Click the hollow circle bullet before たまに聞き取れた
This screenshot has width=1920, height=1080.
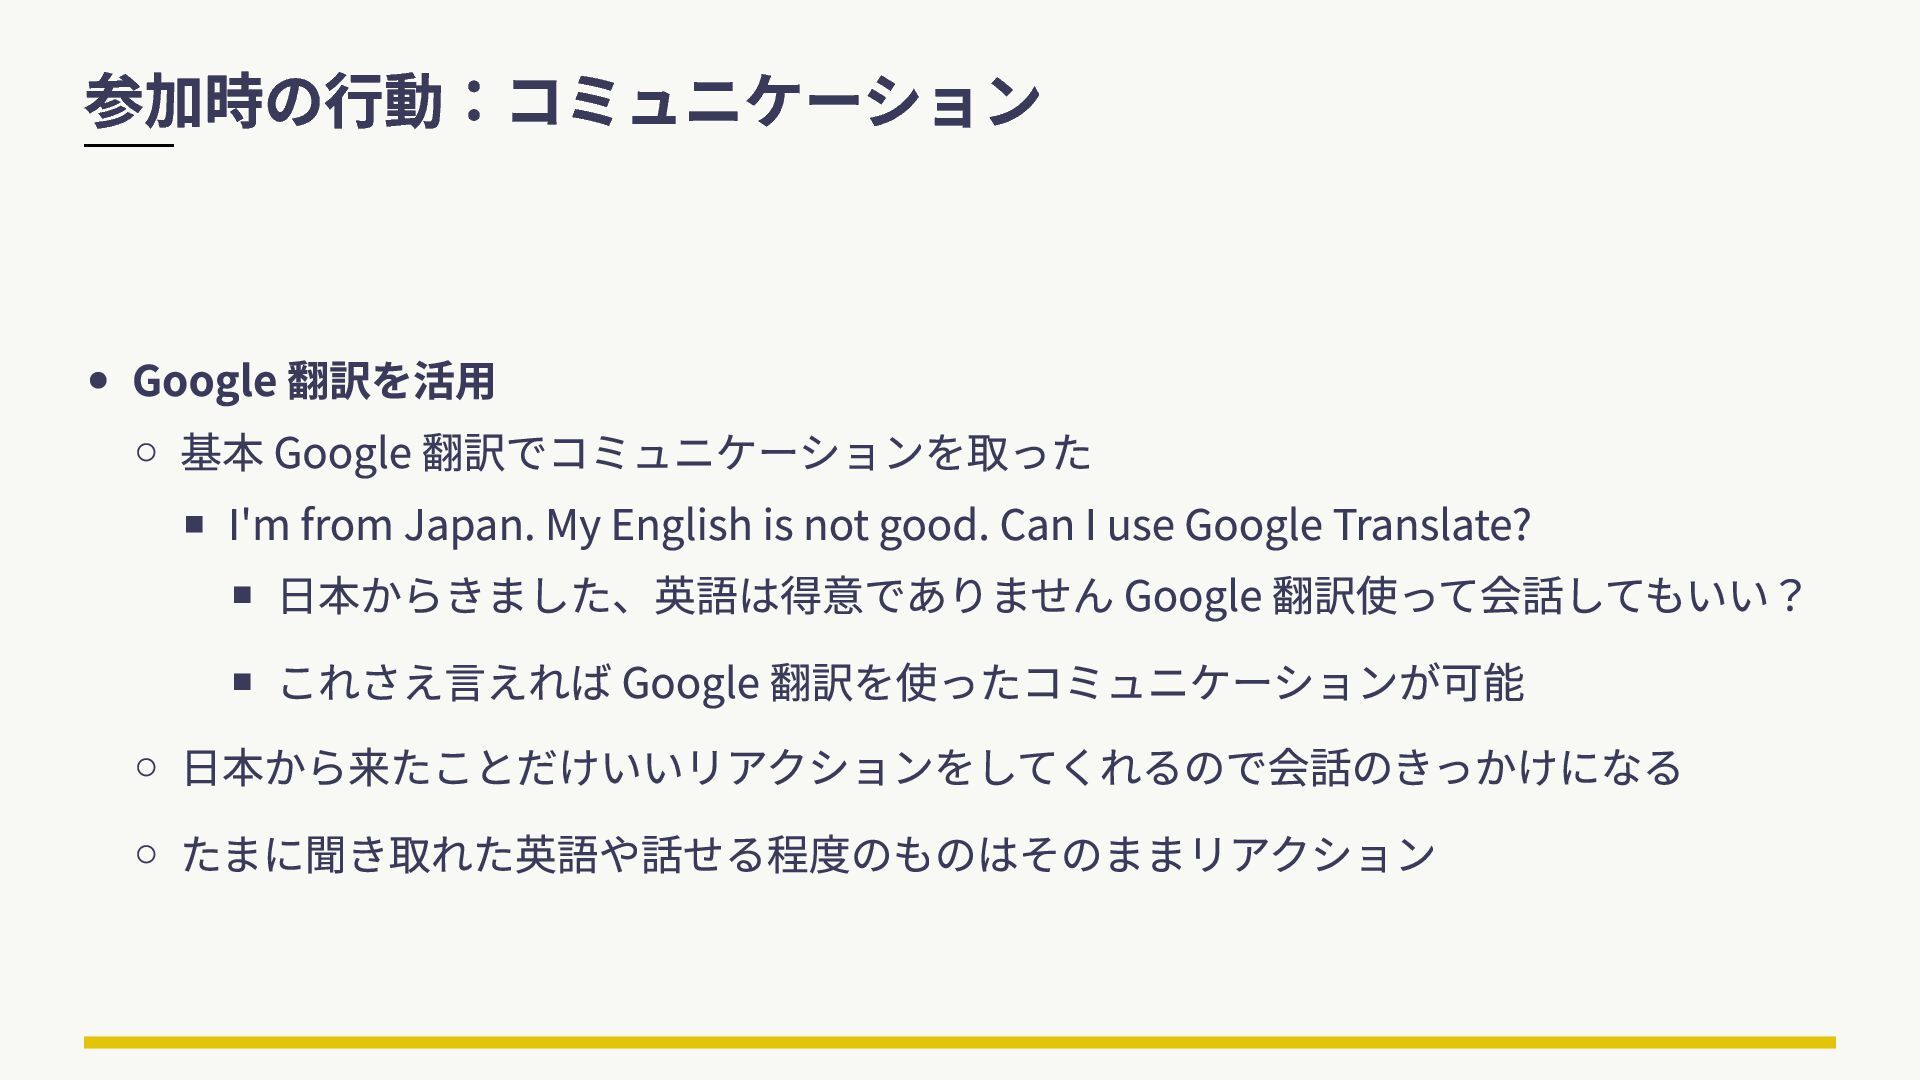(146, 853)
